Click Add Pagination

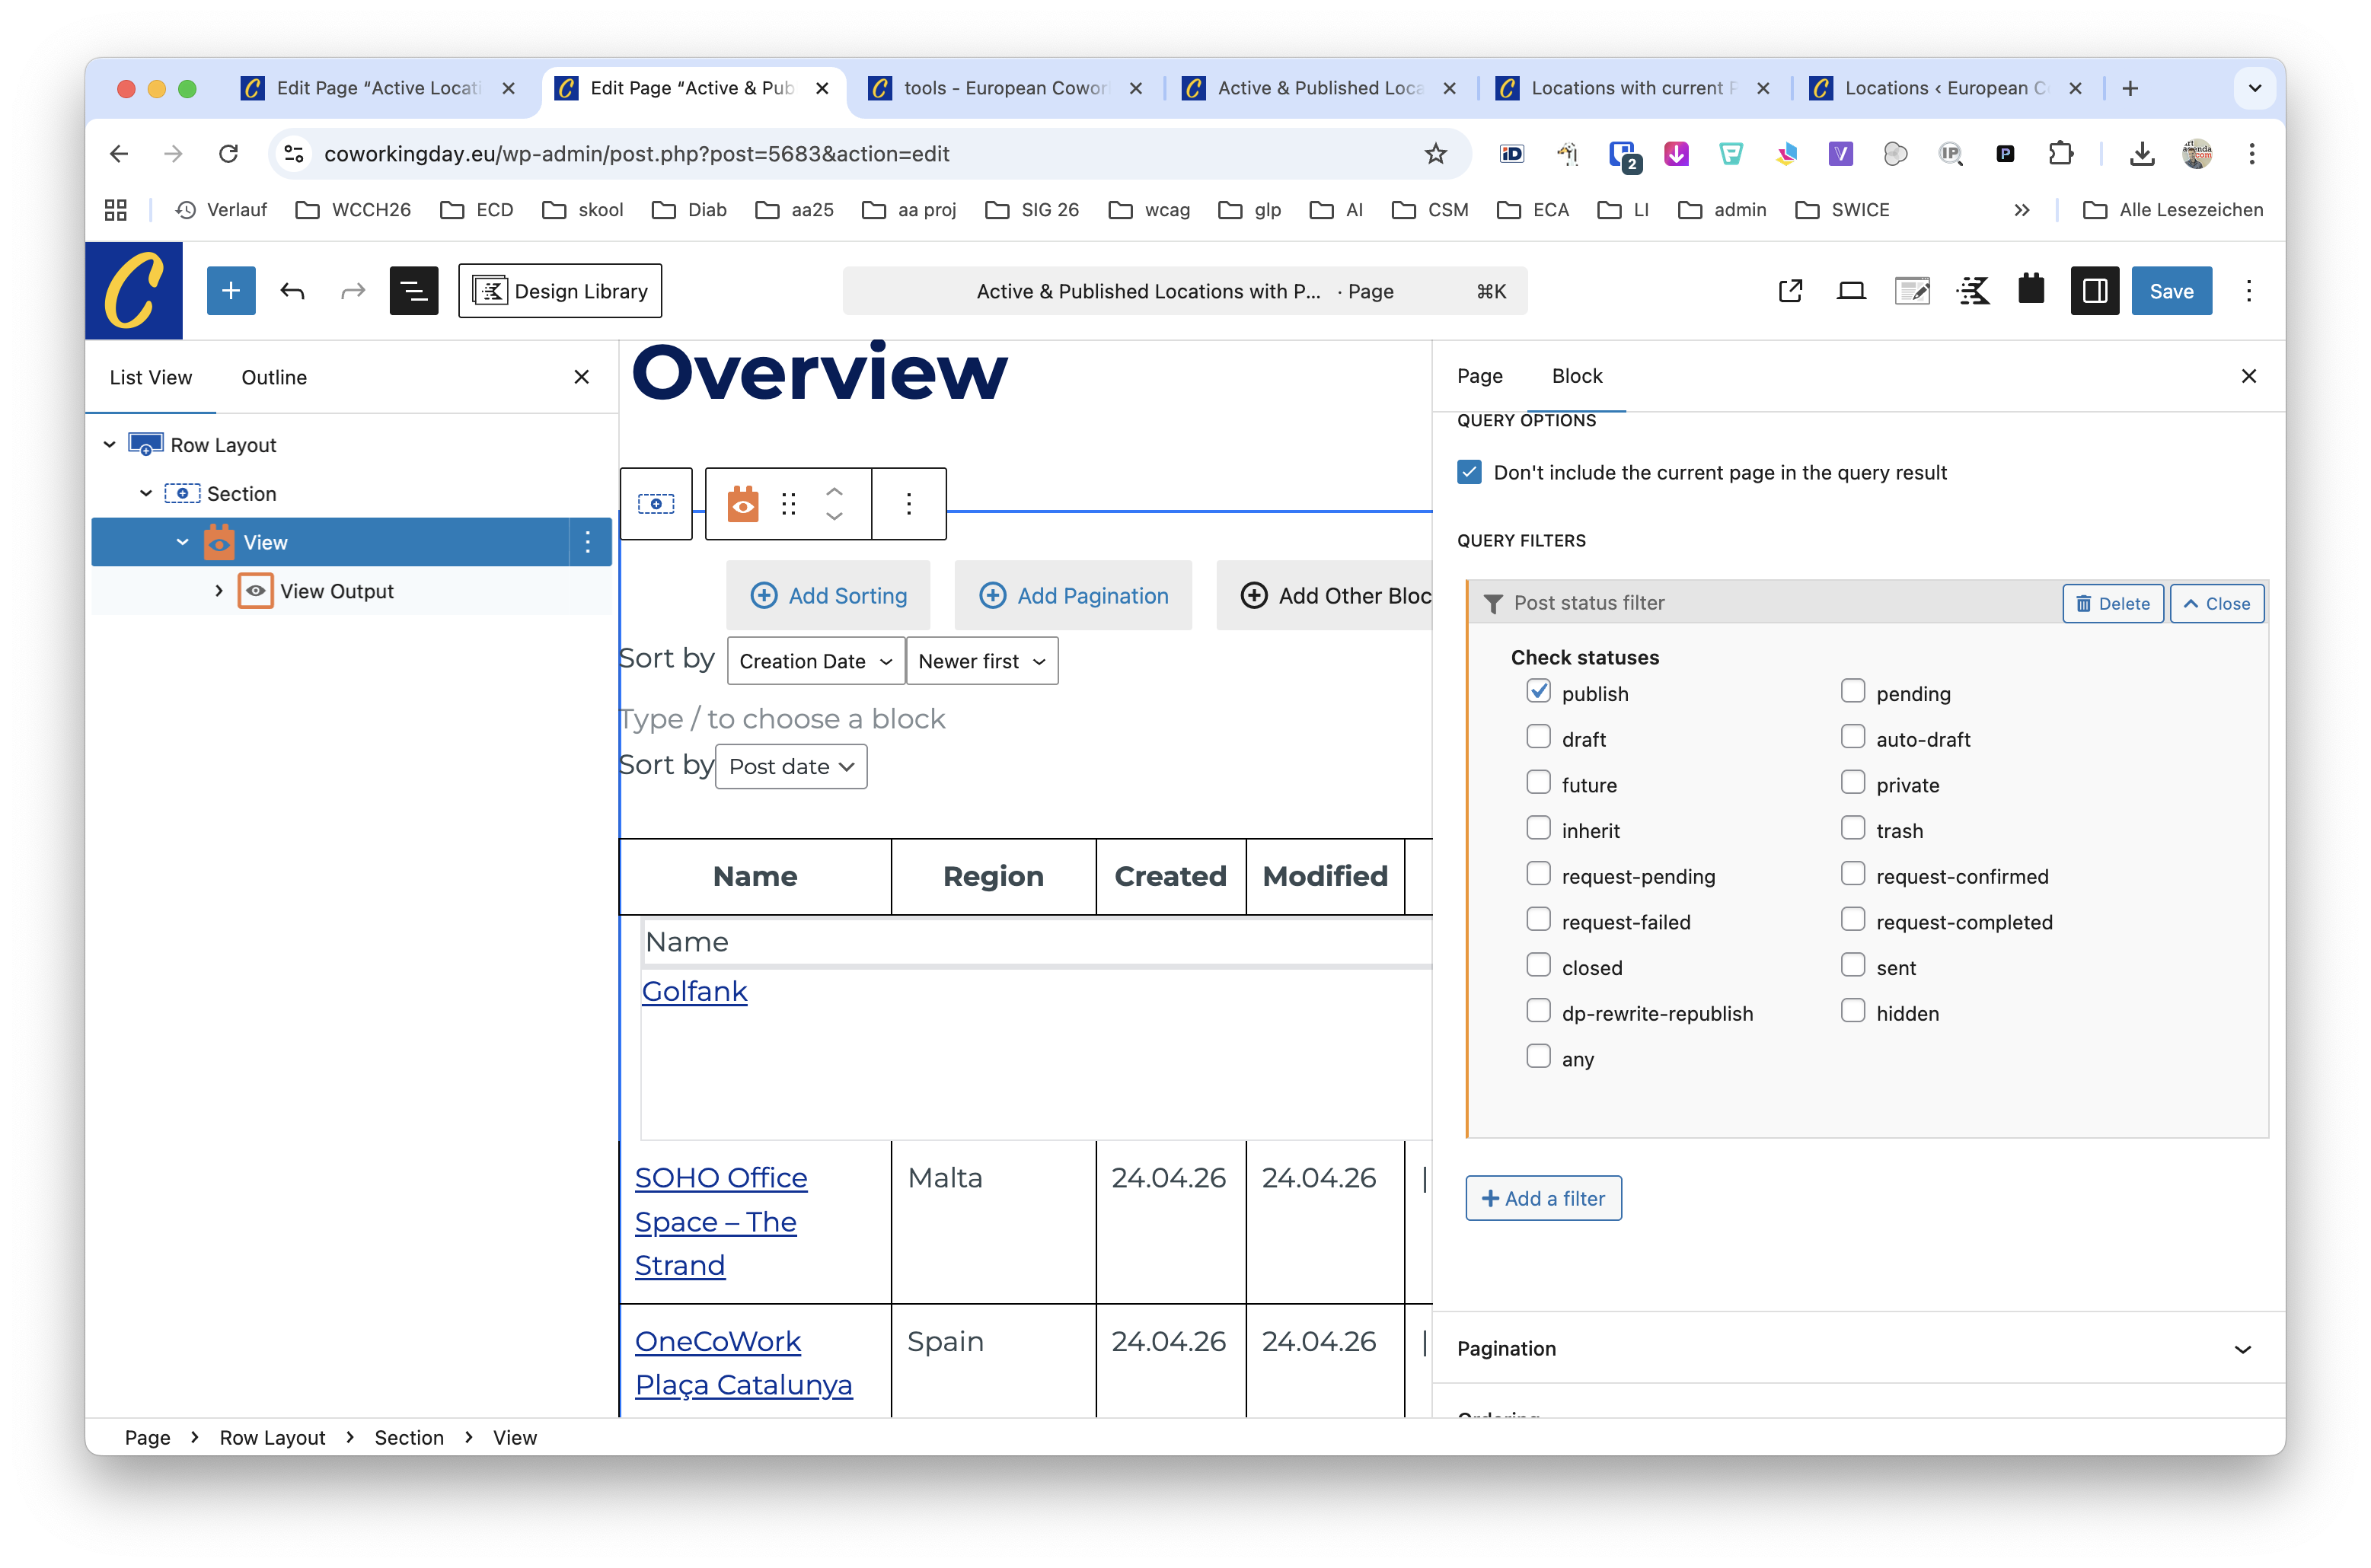(x=1073, y=596)
